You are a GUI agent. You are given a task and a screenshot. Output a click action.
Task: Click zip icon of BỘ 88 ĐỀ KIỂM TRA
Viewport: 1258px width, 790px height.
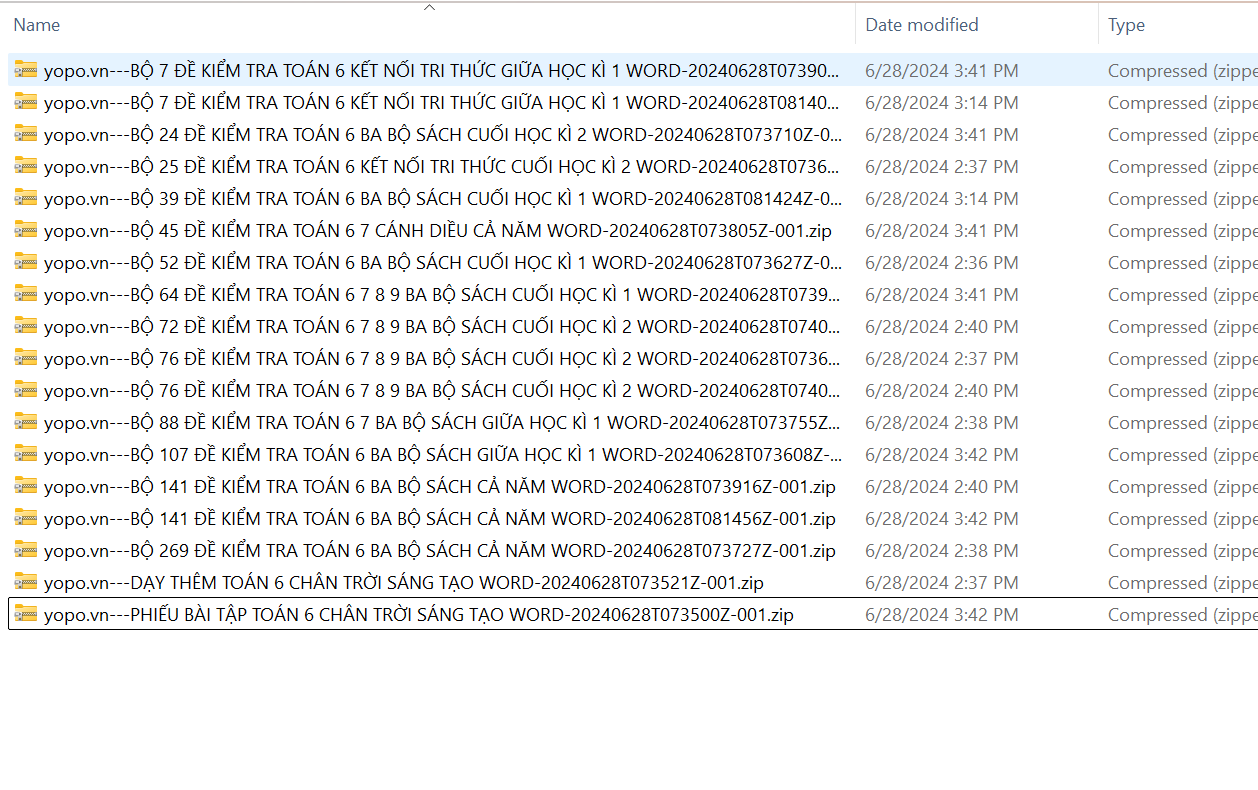[26, 423]
